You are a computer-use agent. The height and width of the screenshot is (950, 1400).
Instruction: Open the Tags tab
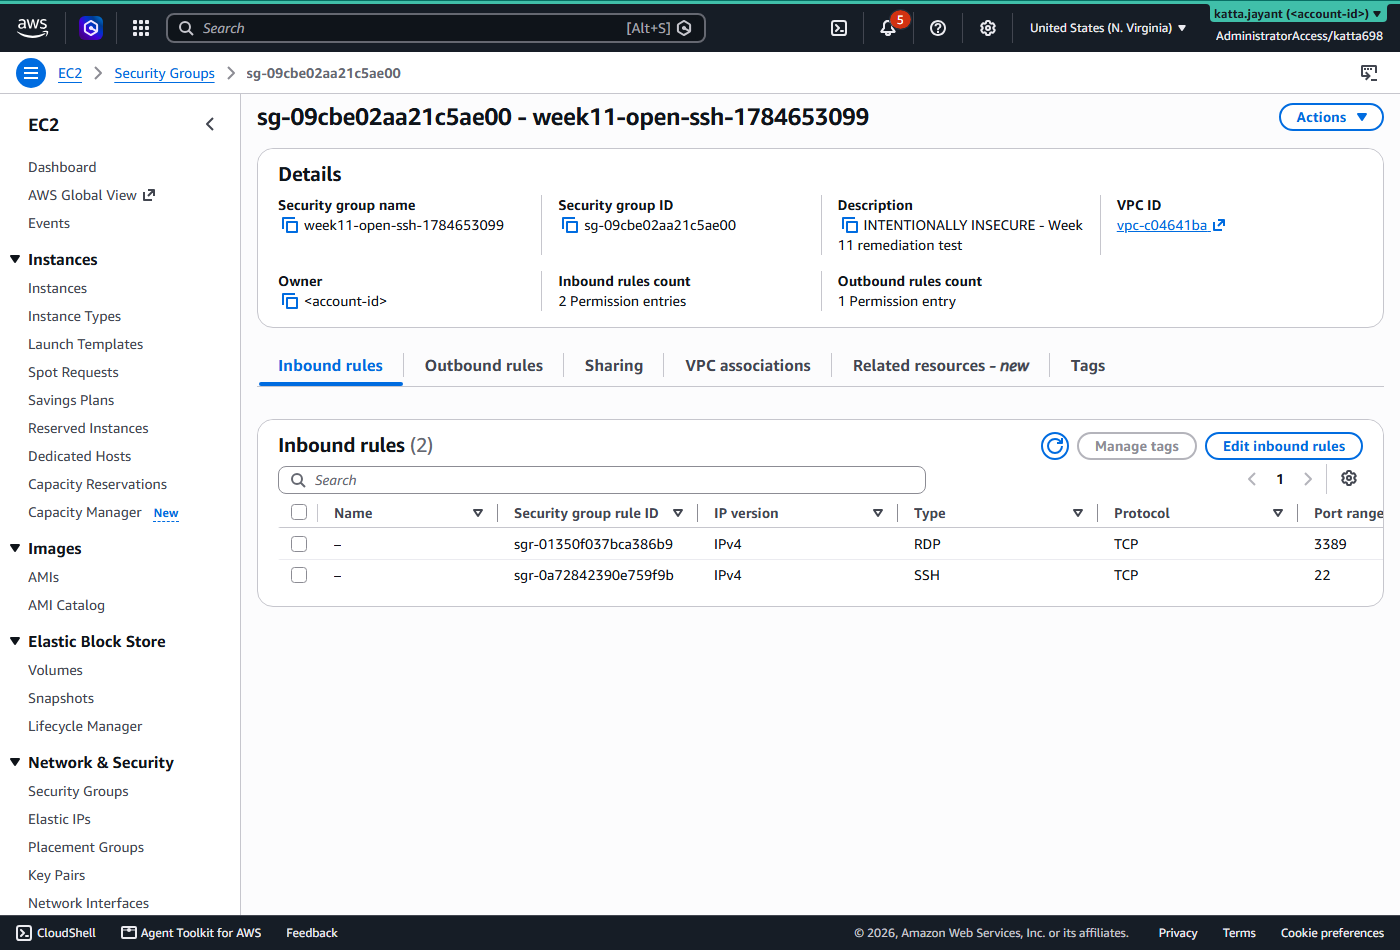1088,366
